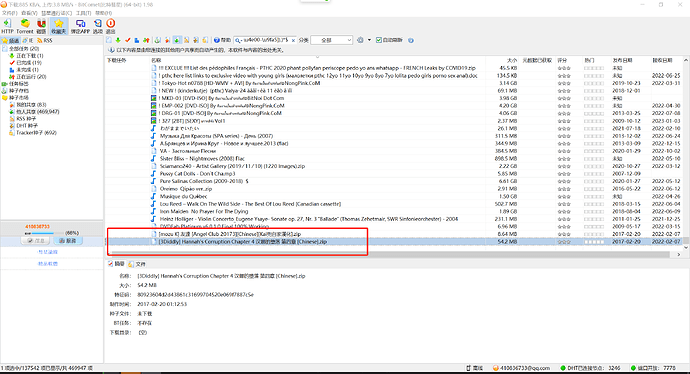Click the search input field in list toolbar
The width and height of the screenshot is (690, 374).
tap(265, 40)
